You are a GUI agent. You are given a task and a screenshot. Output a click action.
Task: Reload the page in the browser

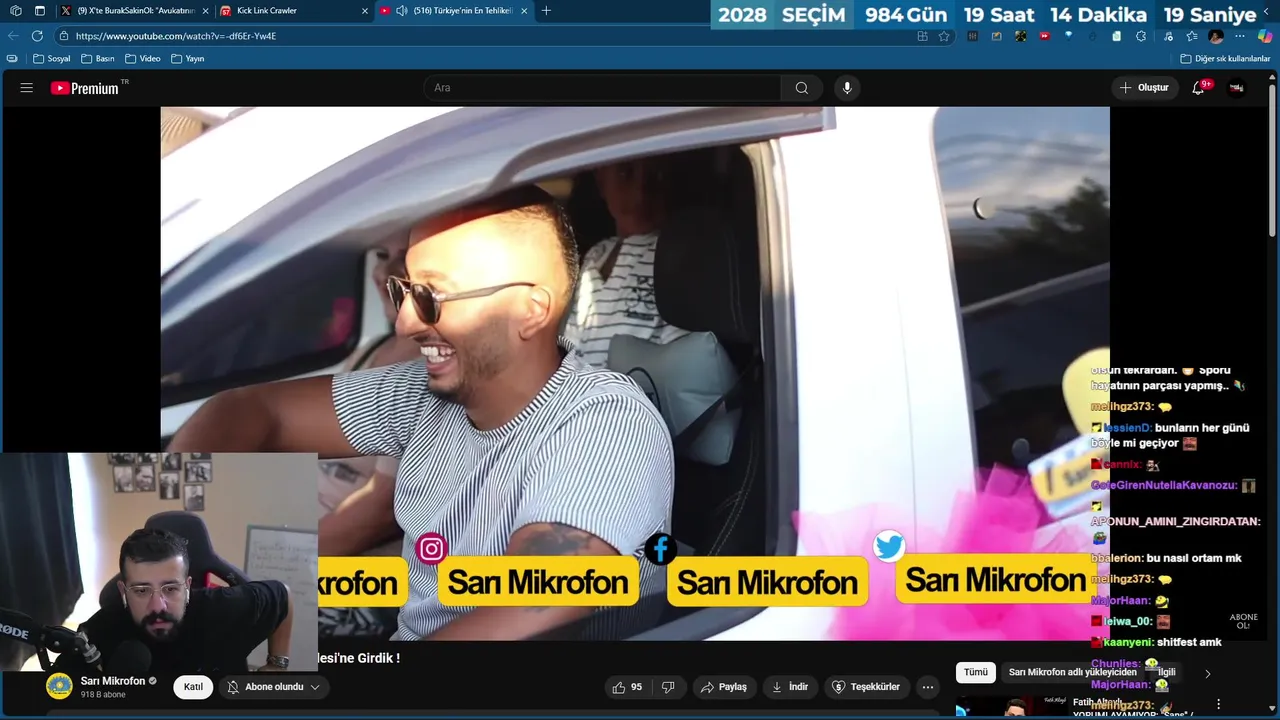(x=37, y=36)
